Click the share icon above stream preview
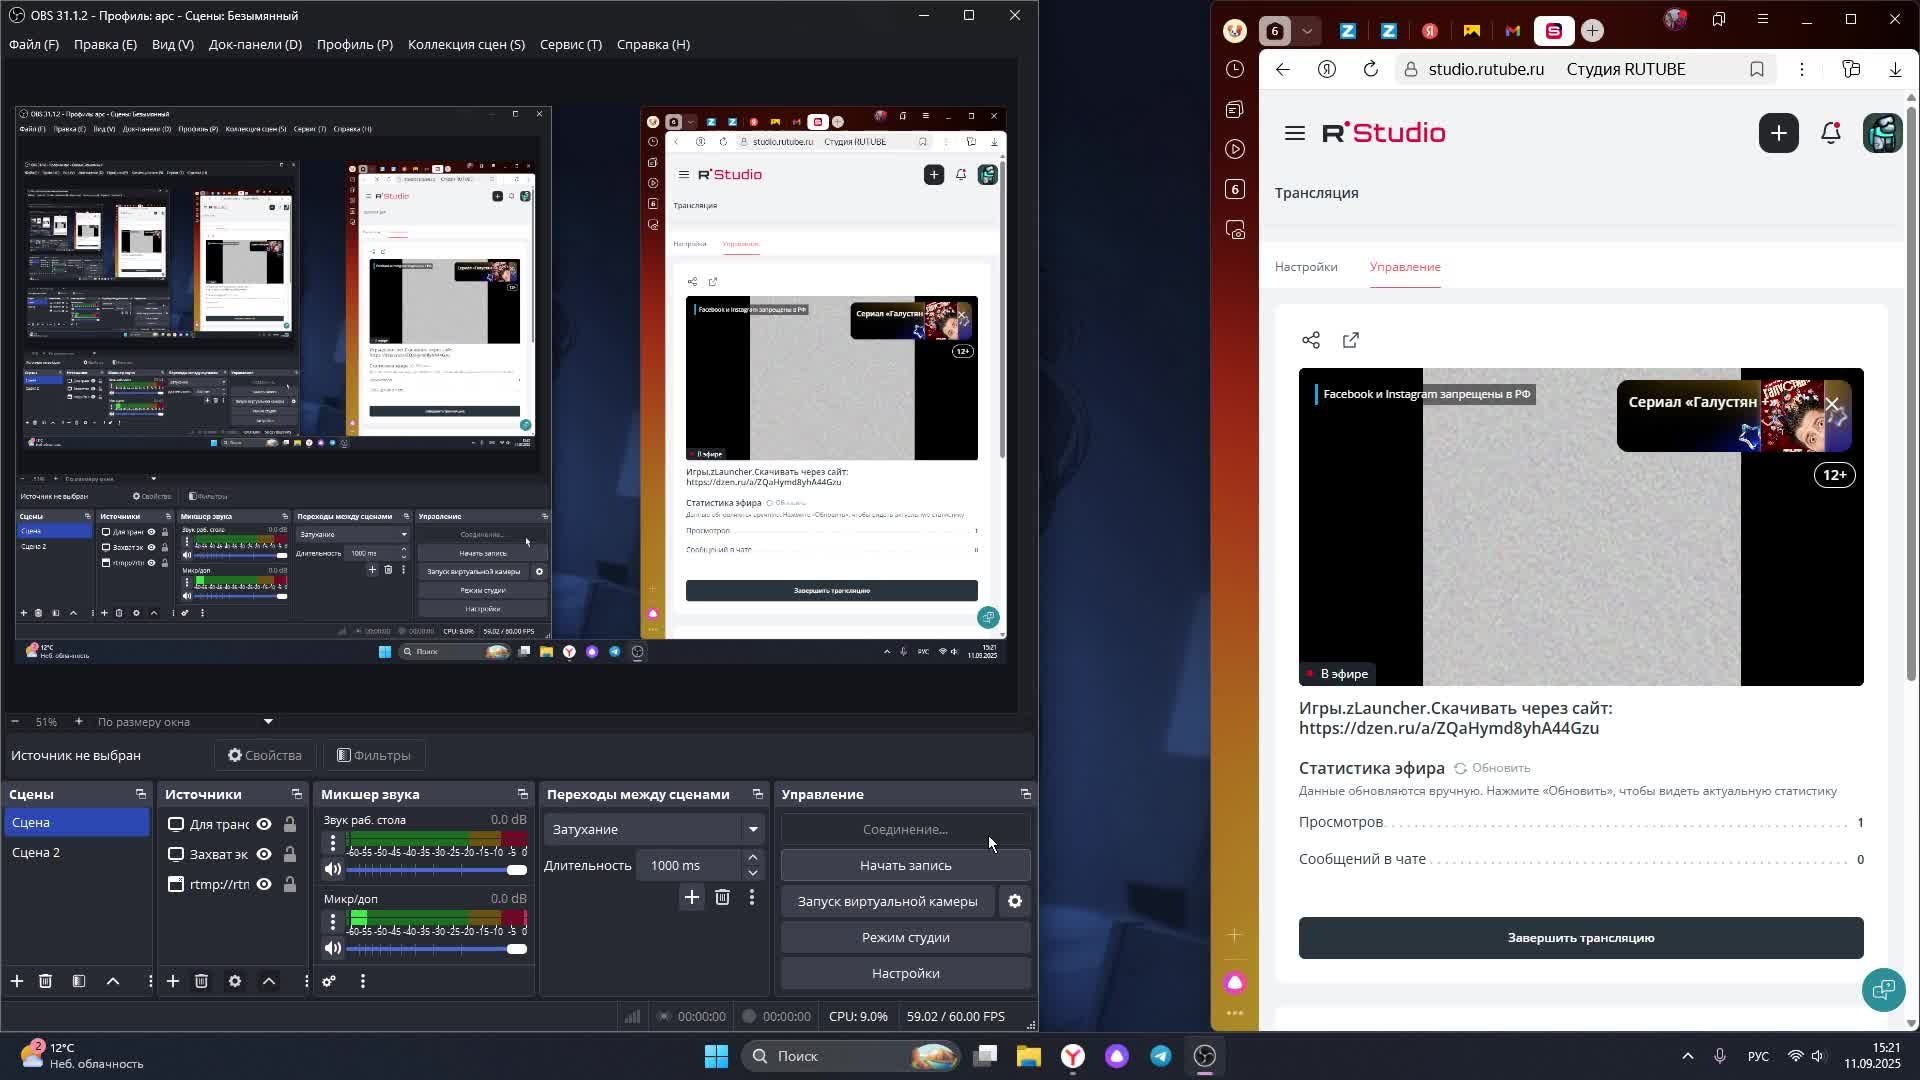Screen dimensions: 1920x1080 point(1311,340)
